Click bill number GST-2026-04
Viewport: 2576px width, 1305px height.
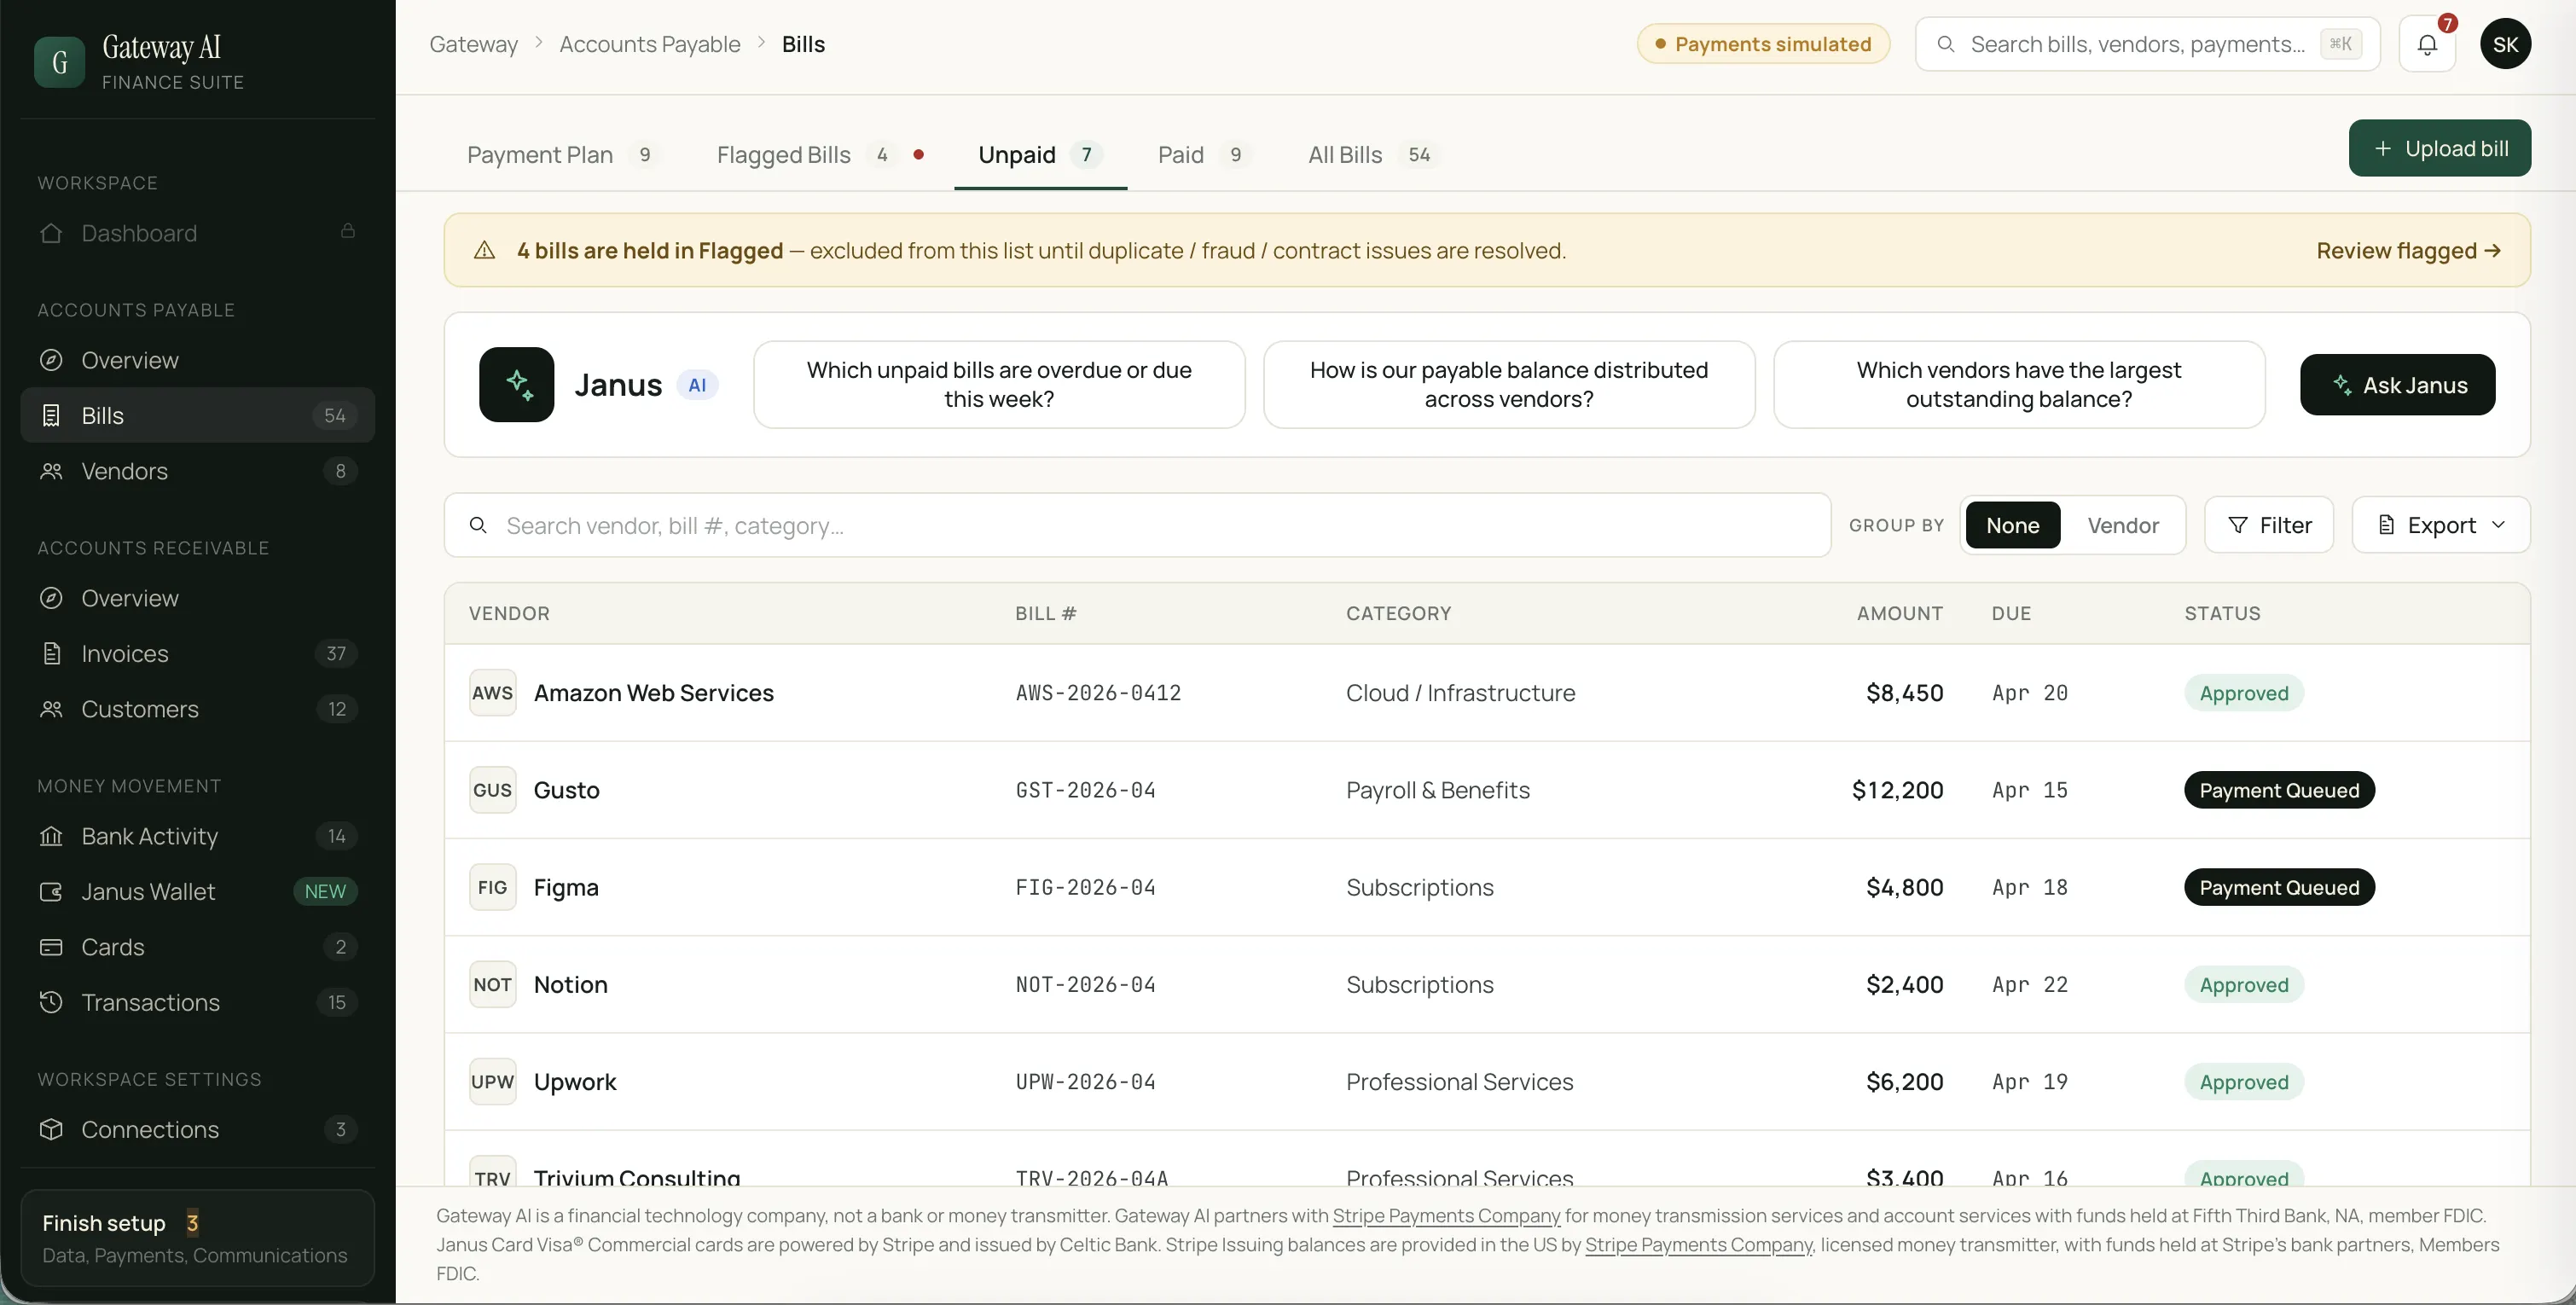(x=1085, y=790)
